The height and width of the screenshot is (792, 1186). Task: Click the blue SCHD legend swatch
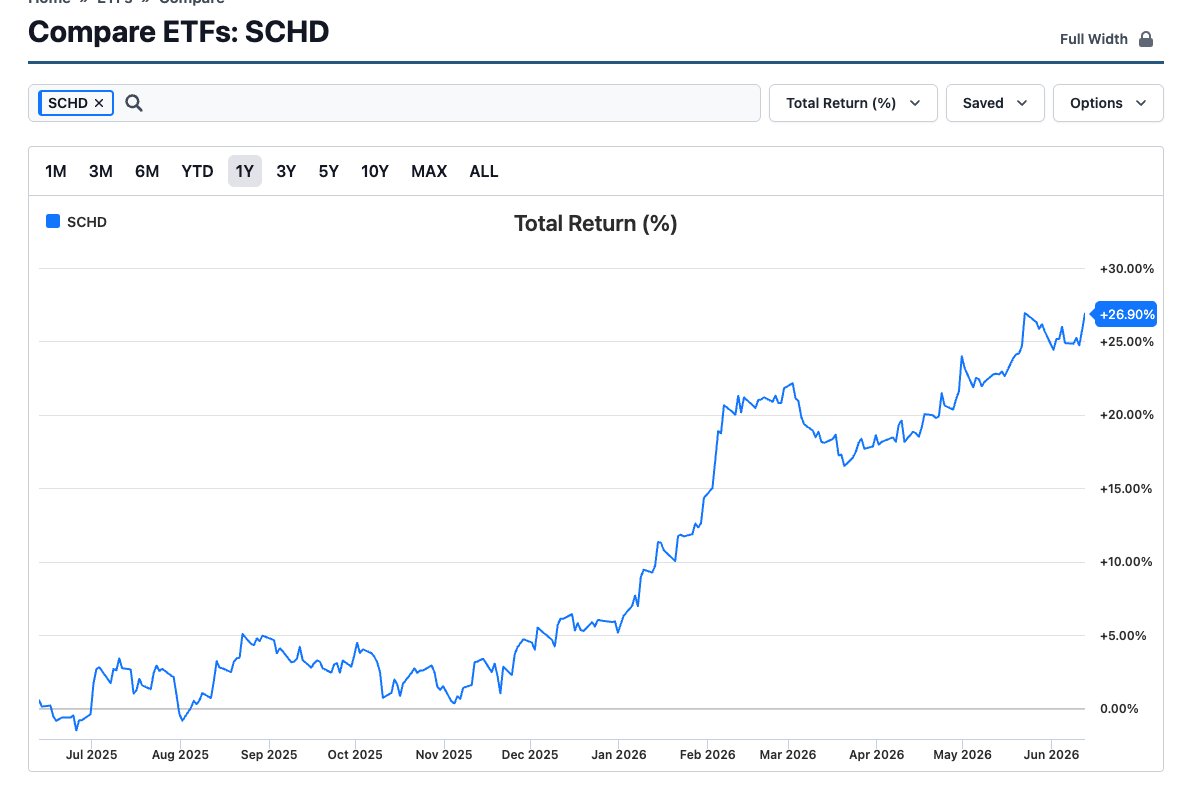(x=53, y=221)
